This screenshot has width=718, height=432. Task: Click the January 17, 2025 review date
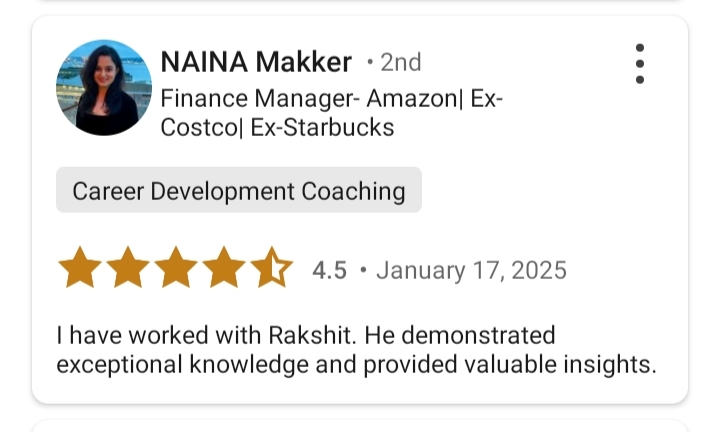click(471, 270)
